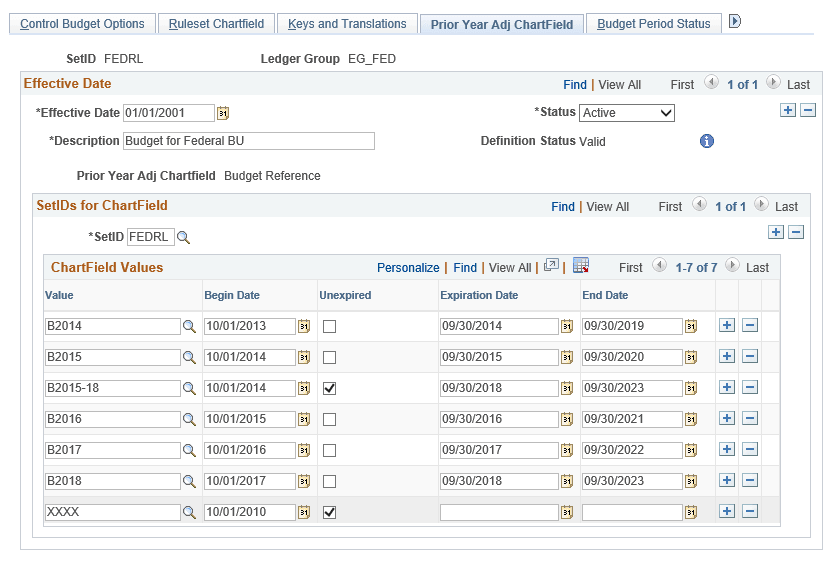This screenshot has height=562, width=835.
Task: Open calendar for Effective Date field
Action: (223, 113)
